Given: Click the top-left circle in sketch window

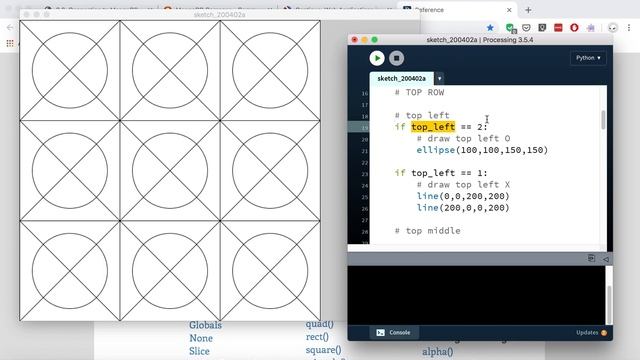Looking at the screenshot, I should click(x=70, y=70).
